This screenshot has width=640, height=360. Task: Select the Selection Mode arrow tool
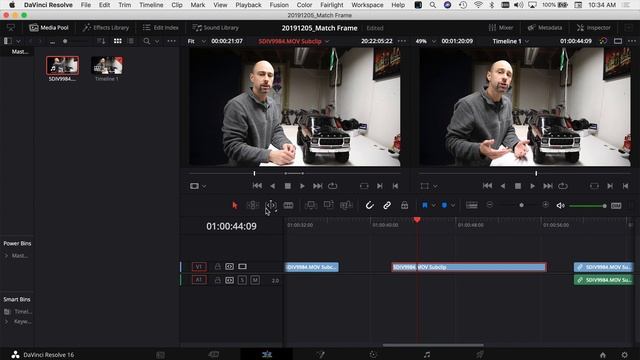click(235, 205)
